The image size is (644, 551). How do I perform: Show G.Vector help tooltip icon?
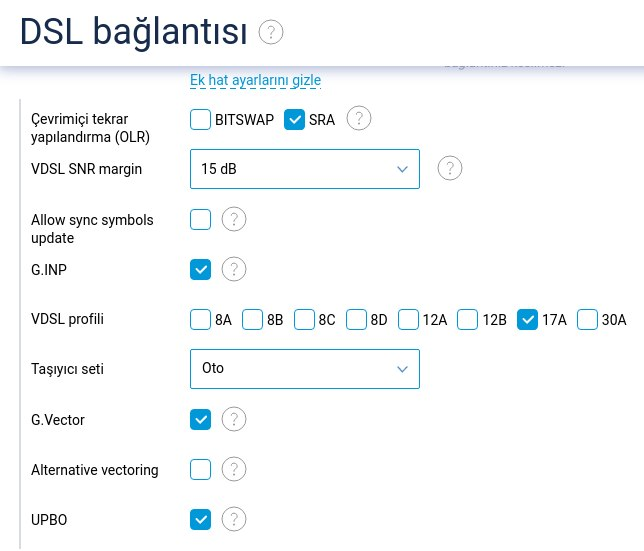coord(234,419)
